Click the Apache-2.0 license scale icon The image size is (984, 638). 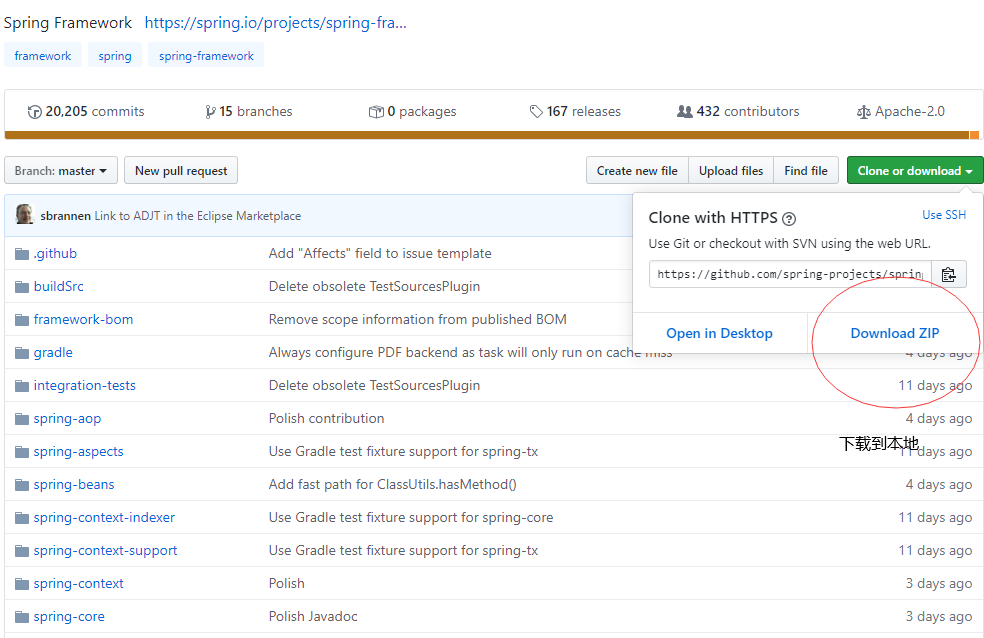864,112
